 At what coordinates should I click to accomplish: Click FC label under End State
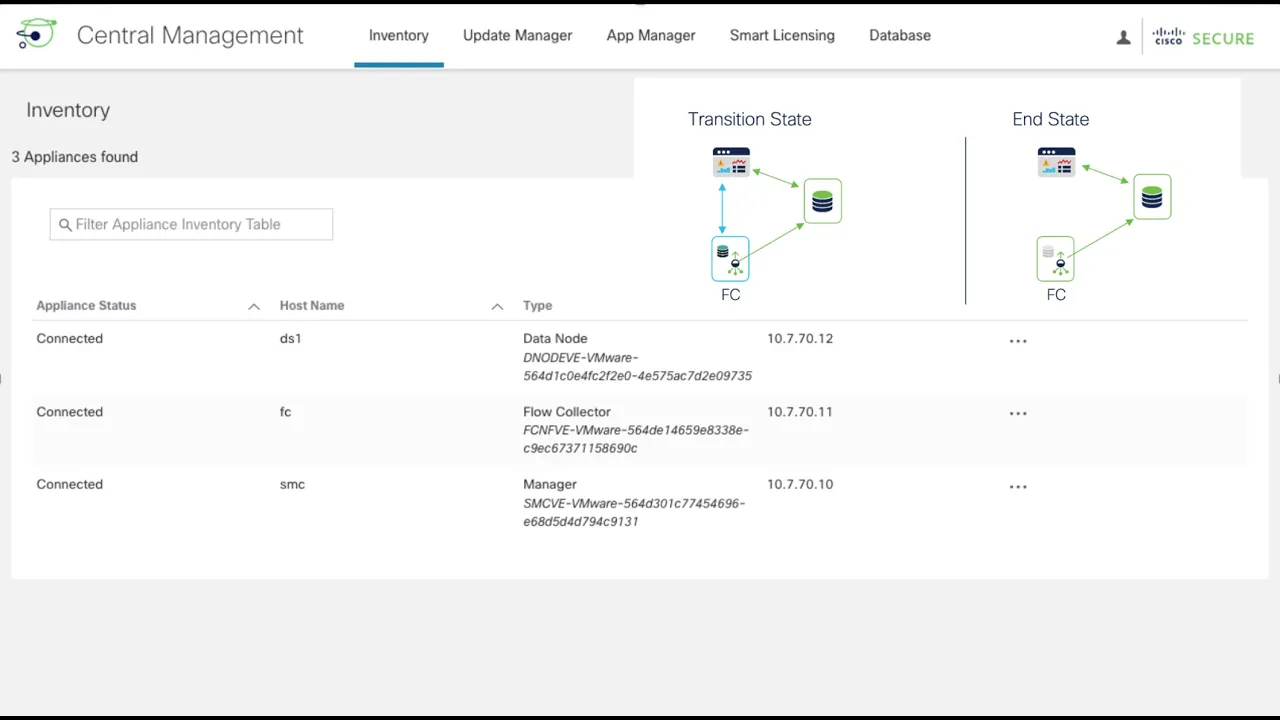tap(1056, 295)
